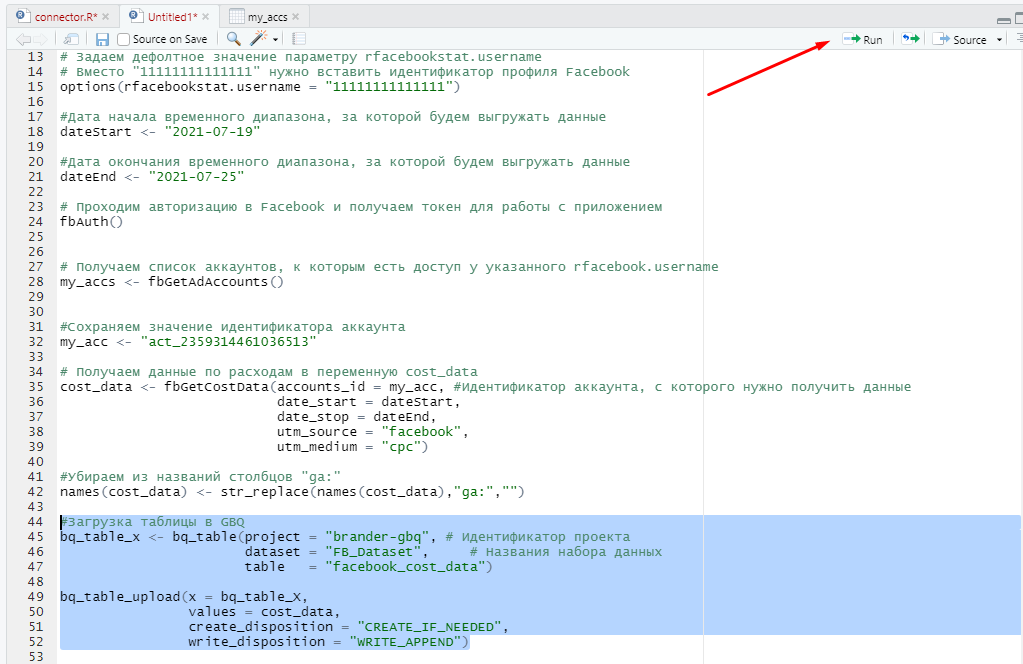Enable the Source on Save checkbox

coord(124,39)
